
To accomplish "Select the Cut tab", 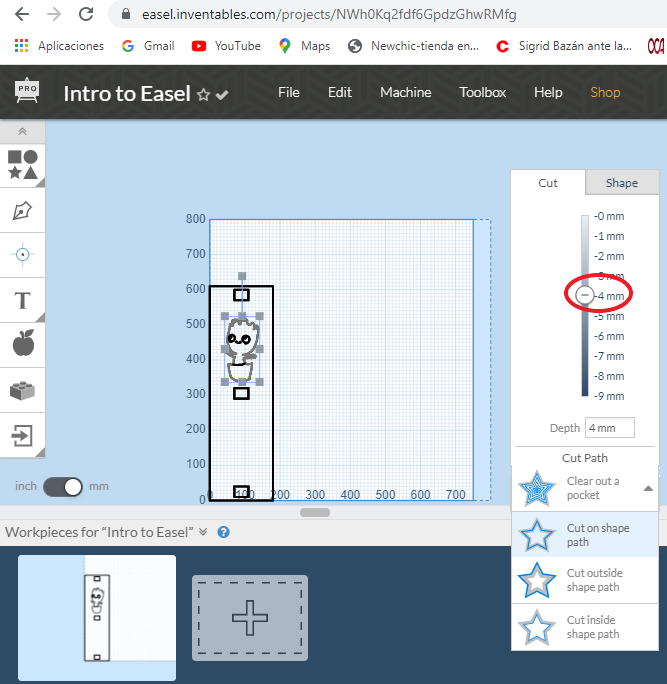I will (x=548, y=183).
